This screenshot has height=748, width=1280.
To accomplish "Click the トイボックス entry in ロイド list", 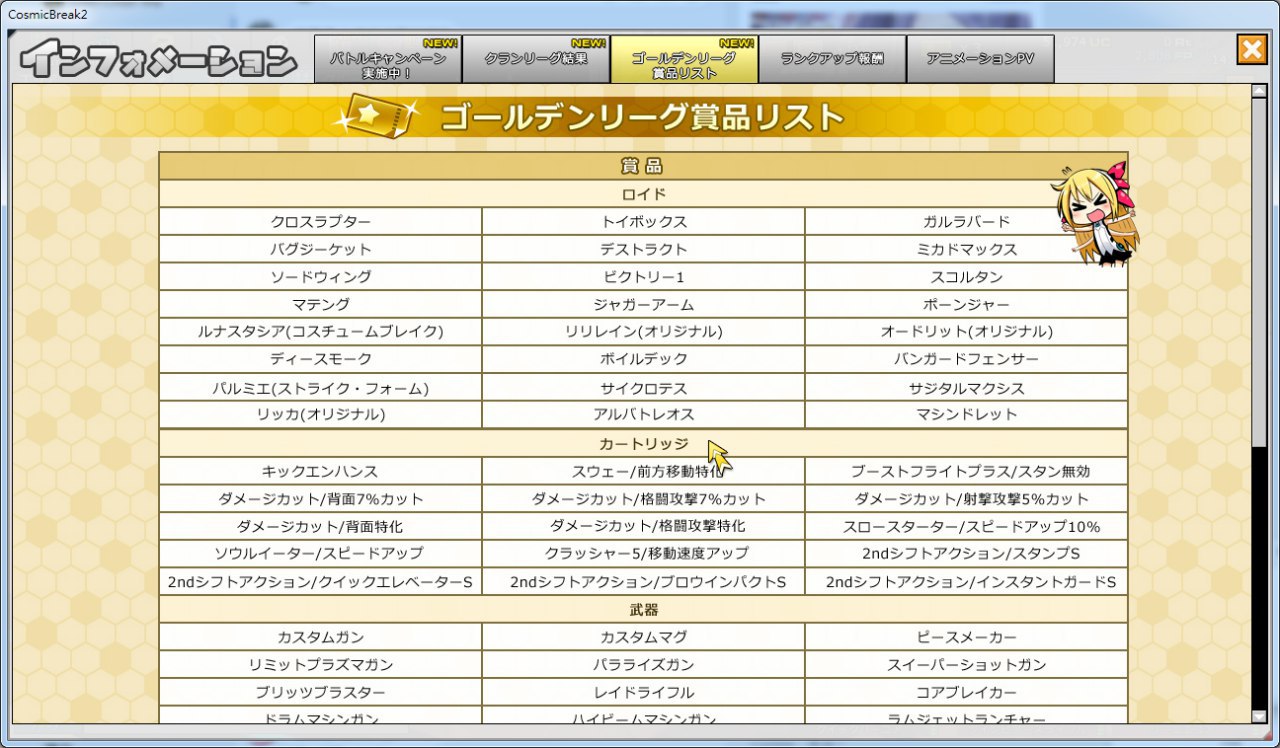I will tap(643, 222).
